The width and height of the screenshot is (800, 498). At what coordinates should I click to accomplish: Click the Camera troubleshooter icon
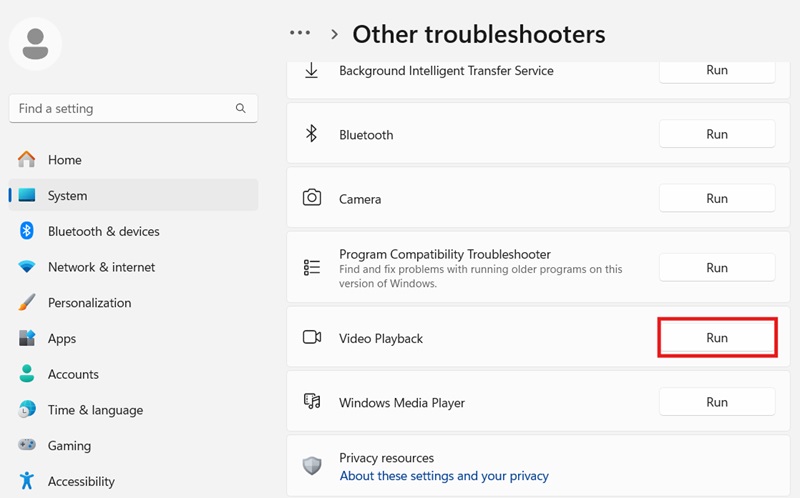point(312,197)
